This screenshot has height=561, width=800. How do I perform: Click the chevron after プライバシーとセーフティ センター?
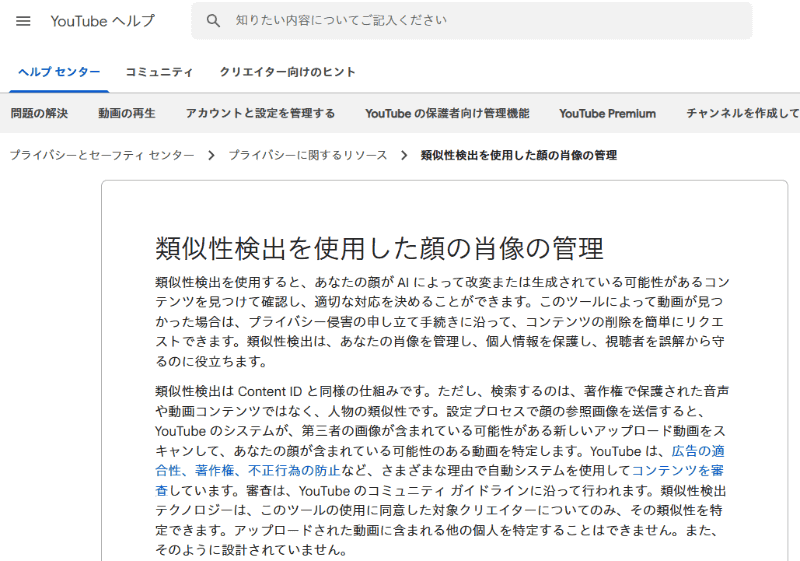coord(211,155)
